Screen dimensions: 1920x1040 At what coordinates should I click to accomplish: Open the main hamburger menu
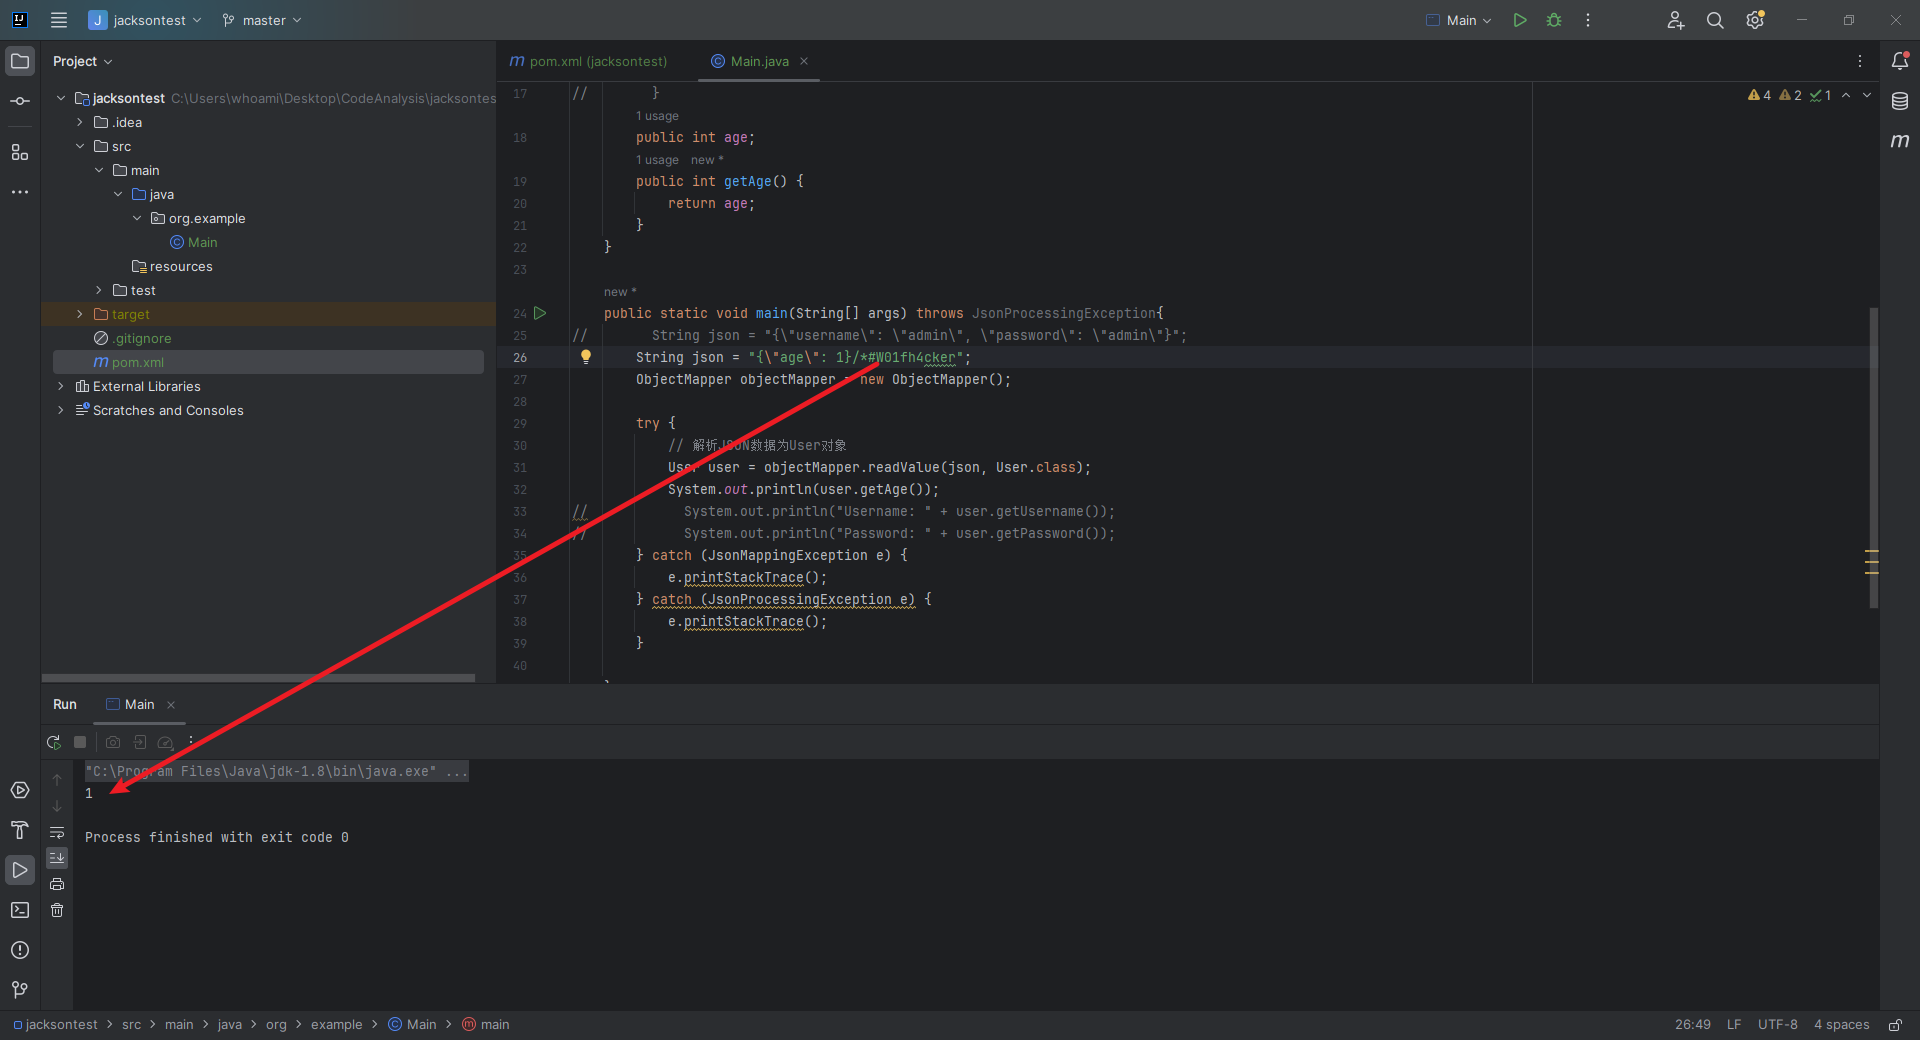[x=59, y=20]
